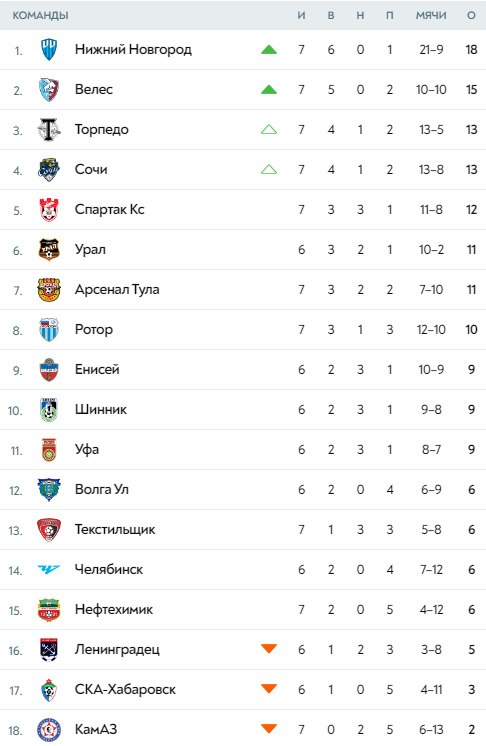486x746 pixels.
Task: Open the СКА-Хабаровск team link
Action: pyautogui.click(x=126, y=689)
